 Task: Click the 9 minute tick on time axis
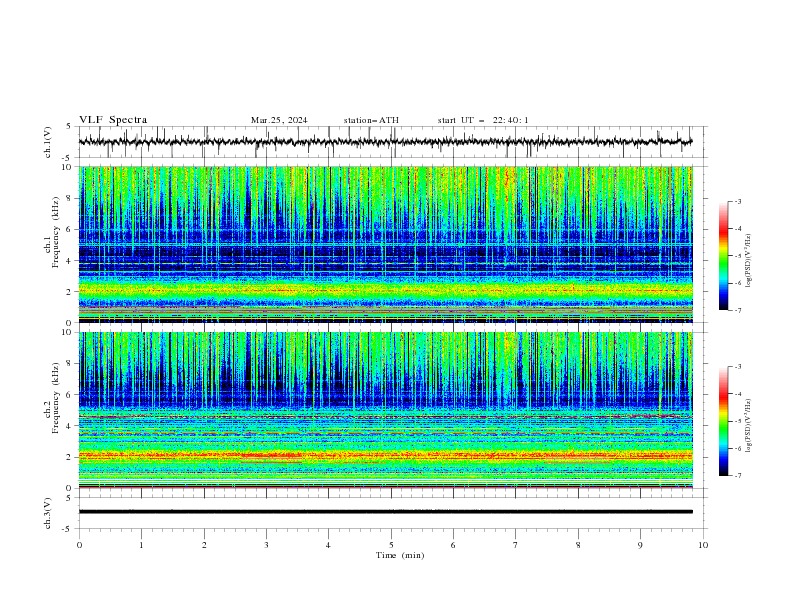point(640,545)
